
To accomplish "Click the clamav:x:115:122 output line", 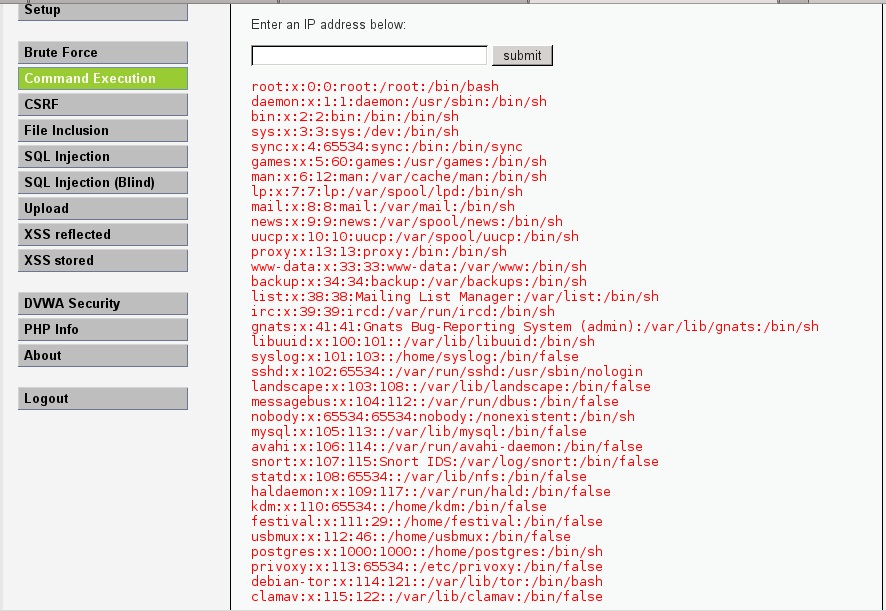I will pos(427,596).
